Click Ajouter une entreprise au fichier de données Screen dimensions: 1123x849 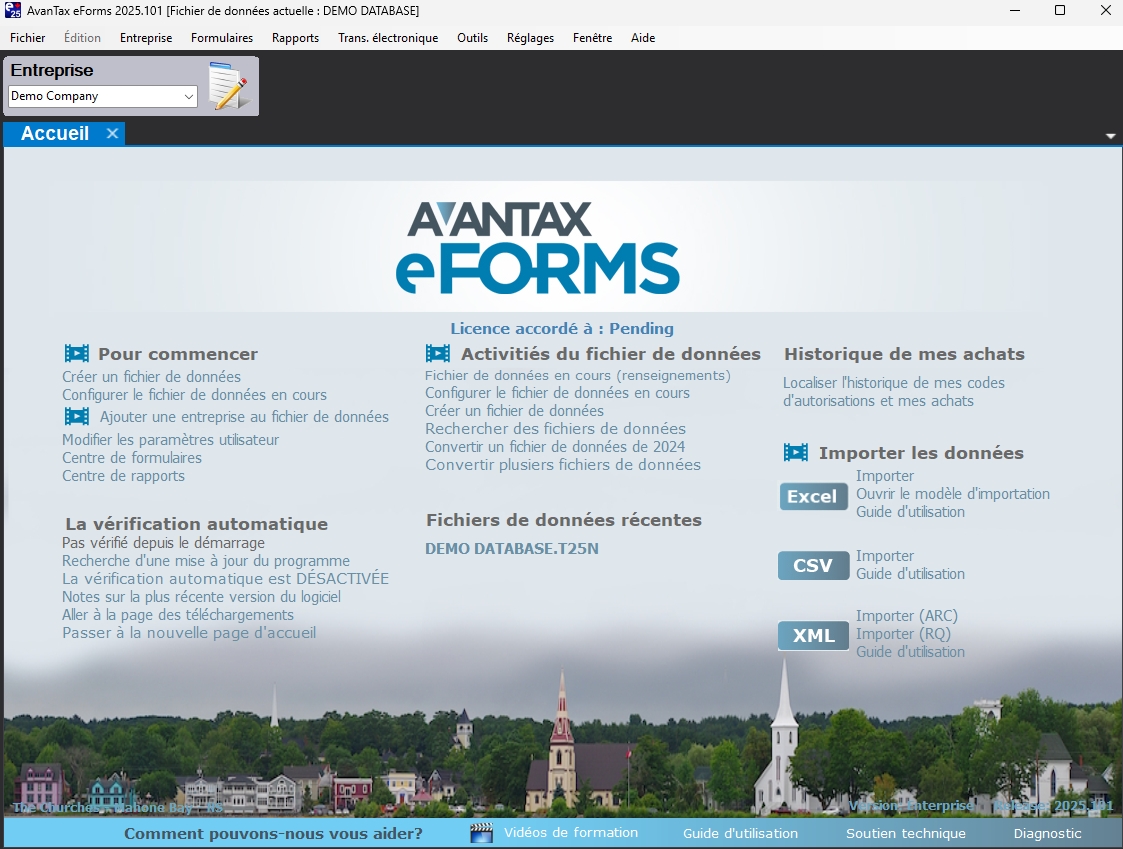tap(244, 416)
